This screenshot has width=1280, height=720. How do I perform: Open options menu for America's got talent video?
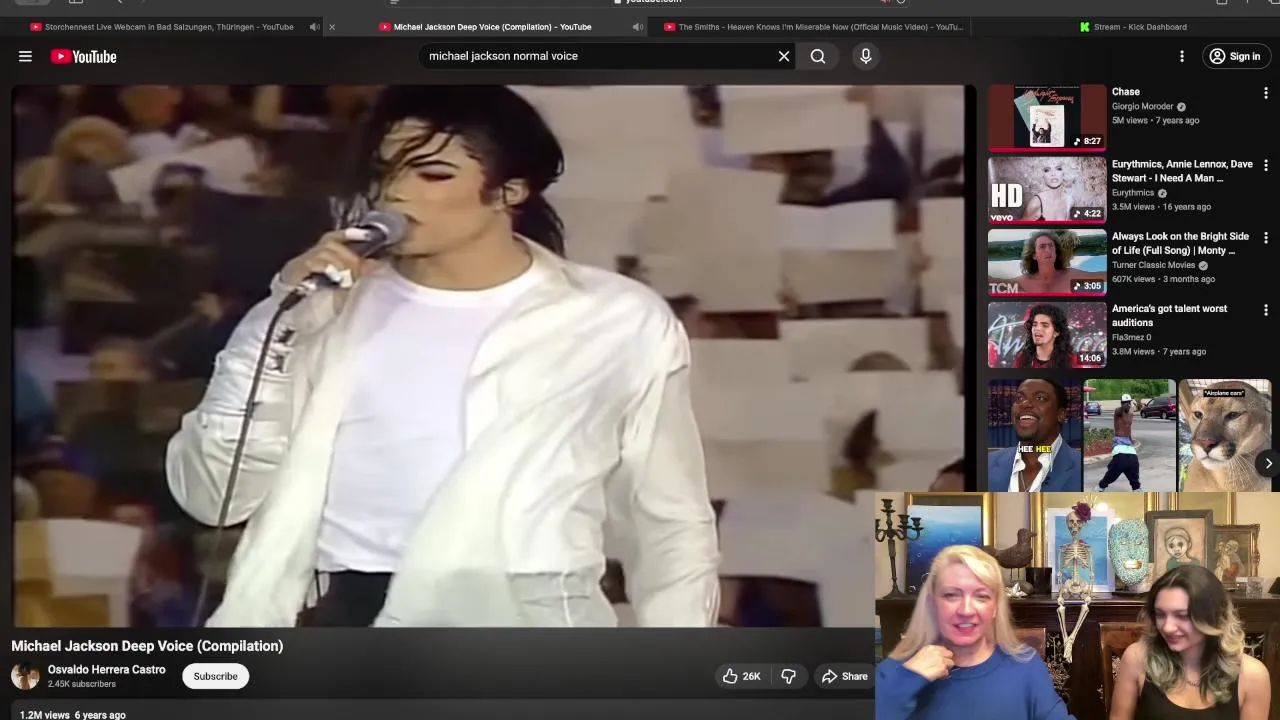pos(1266,310)
